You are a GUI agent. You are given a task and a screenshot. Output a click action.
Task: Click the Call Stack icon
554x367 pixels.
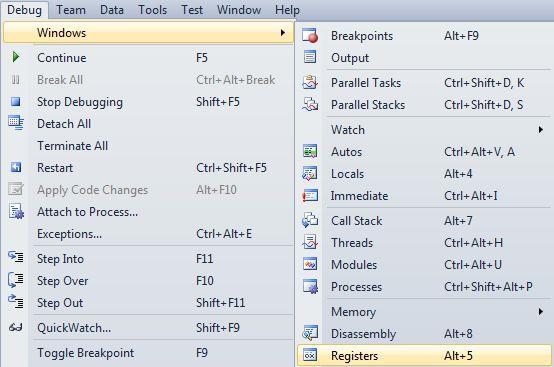(x=310, y=221)
